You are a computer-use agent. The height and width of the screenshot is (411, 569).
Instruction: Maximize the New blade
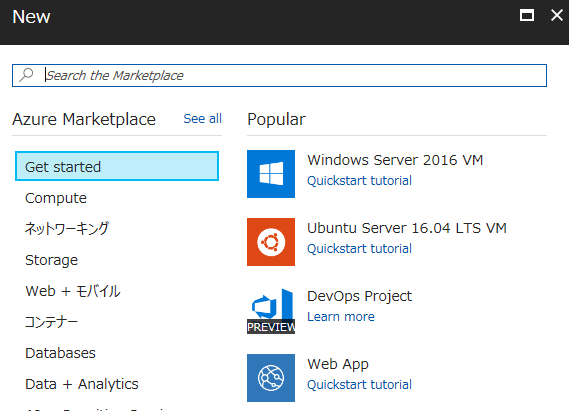pyautogui.click(x=527, y=15)
